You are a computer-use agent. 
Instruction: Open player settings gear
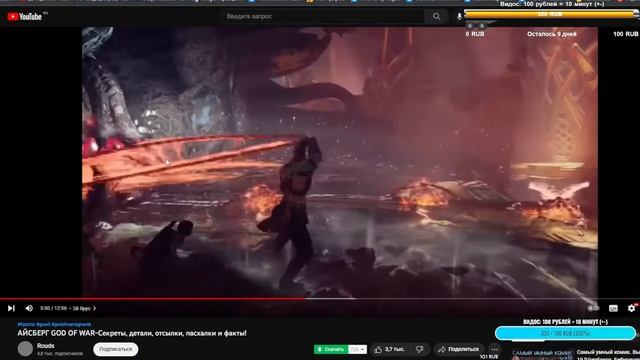[631, 308]
